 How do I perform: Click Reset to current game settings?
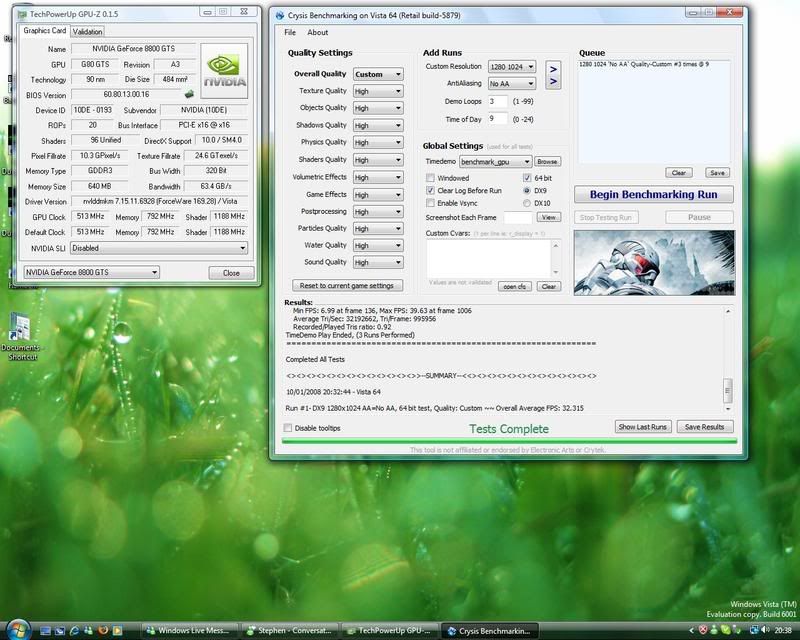coord(347,285)
